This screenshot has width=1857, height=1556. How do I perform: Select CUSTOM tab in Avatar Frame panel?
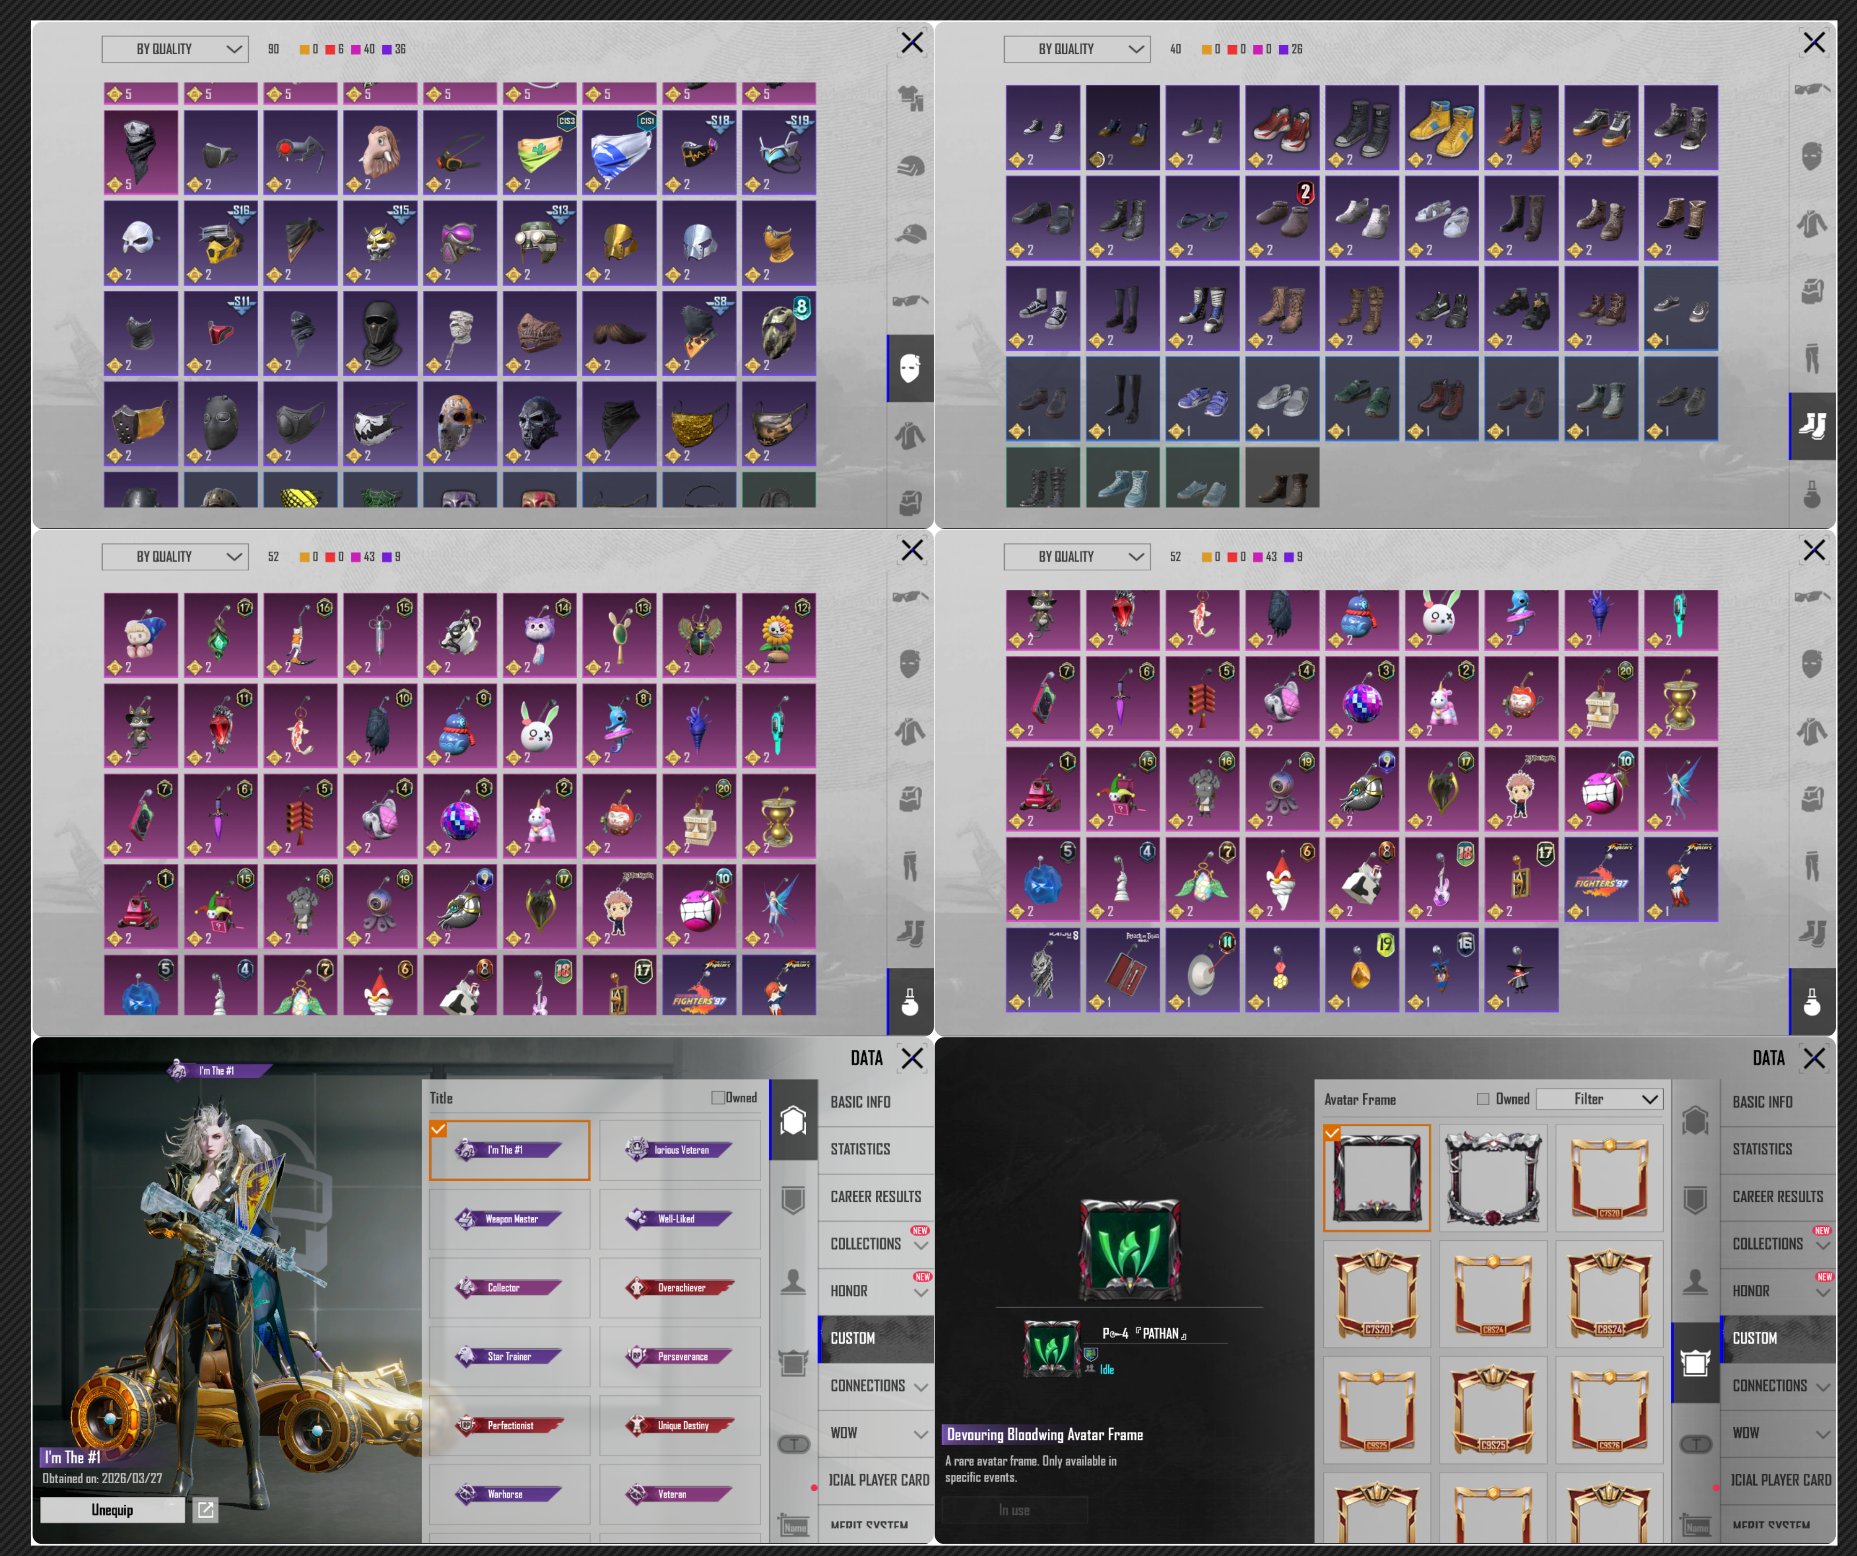[x=1778, y=1338]
